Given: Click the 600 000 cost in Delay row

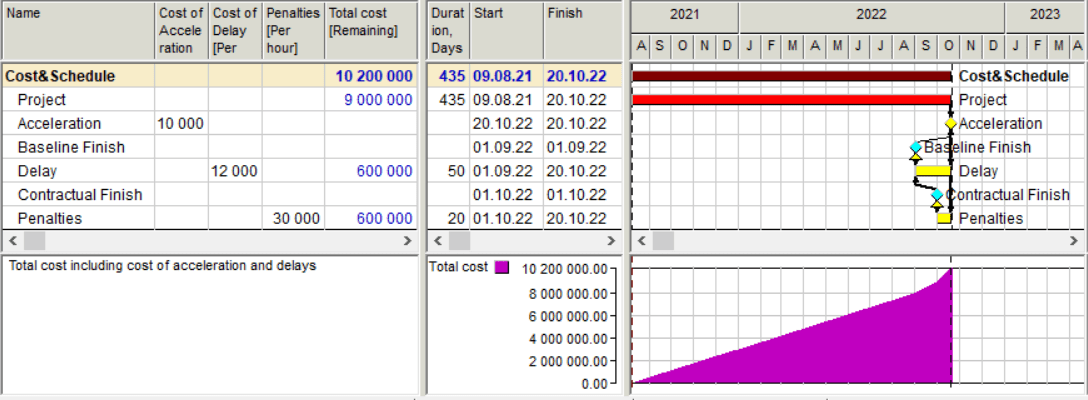Looking at the screenshot, I should tap(371, 171).
